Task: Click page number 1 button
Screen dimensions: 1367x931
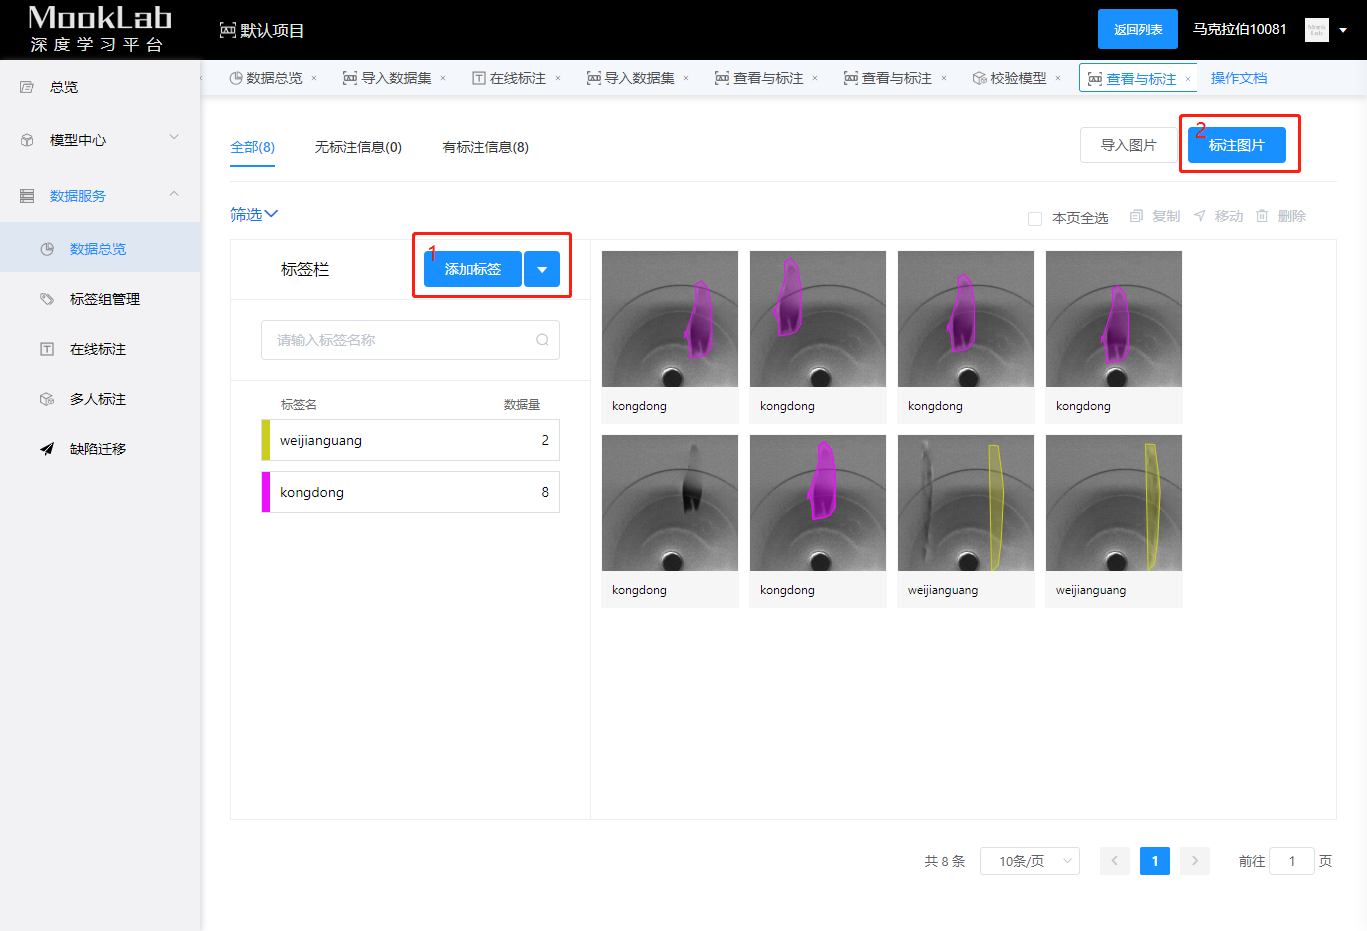Action: click(1155, 861)
